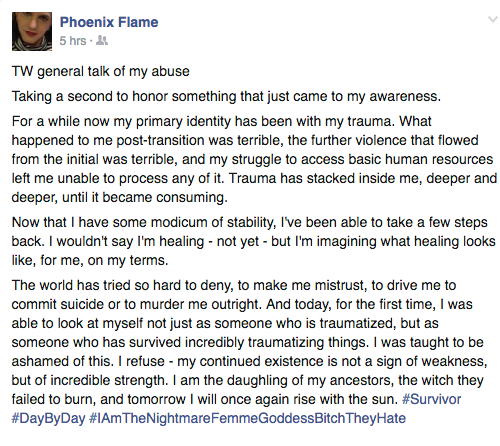Screen dimensions: 500x446
Task: Click the paragraph beginning Now that I have
Action: click(253, 241)
